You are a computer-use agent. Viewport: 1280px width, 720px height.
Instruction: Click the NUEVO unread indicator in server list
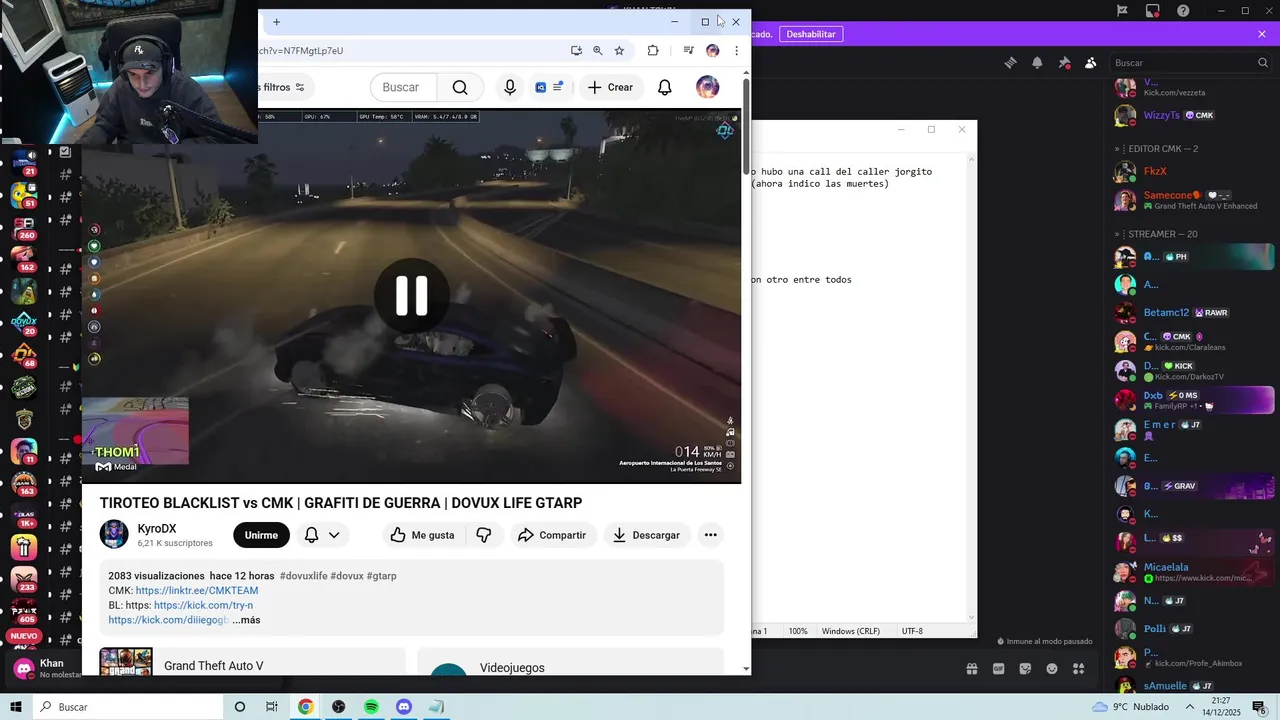point(24,636)
